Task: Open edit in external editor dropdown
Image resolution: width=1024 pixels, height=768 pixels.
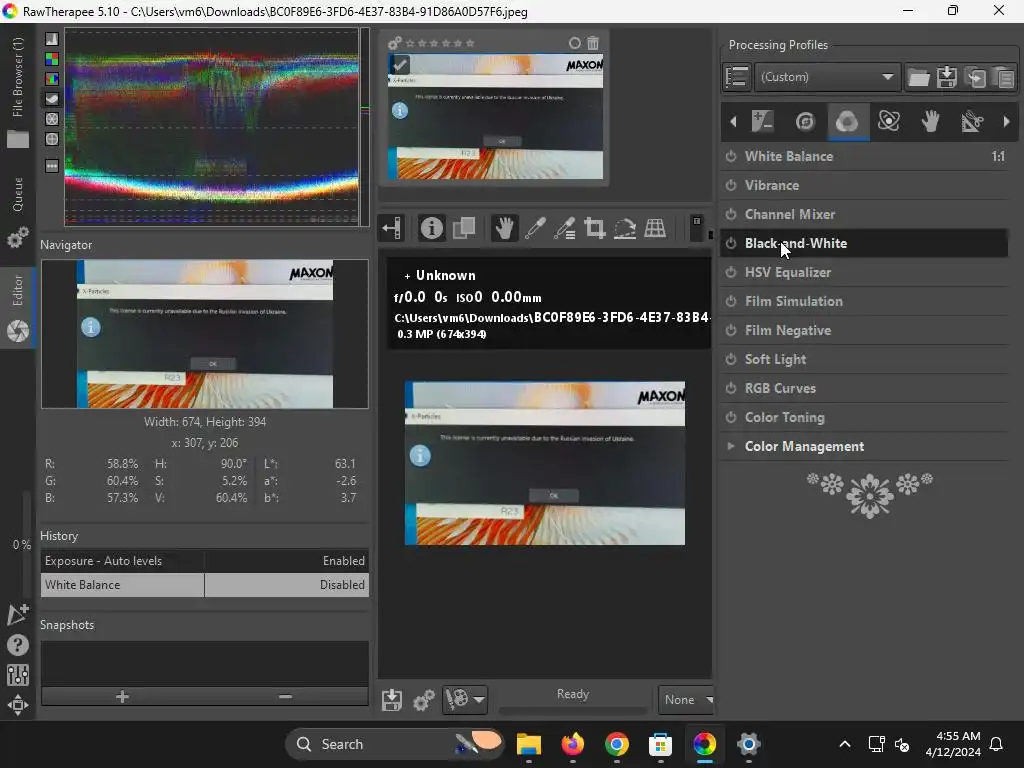Action: click(x=479, y=700)
